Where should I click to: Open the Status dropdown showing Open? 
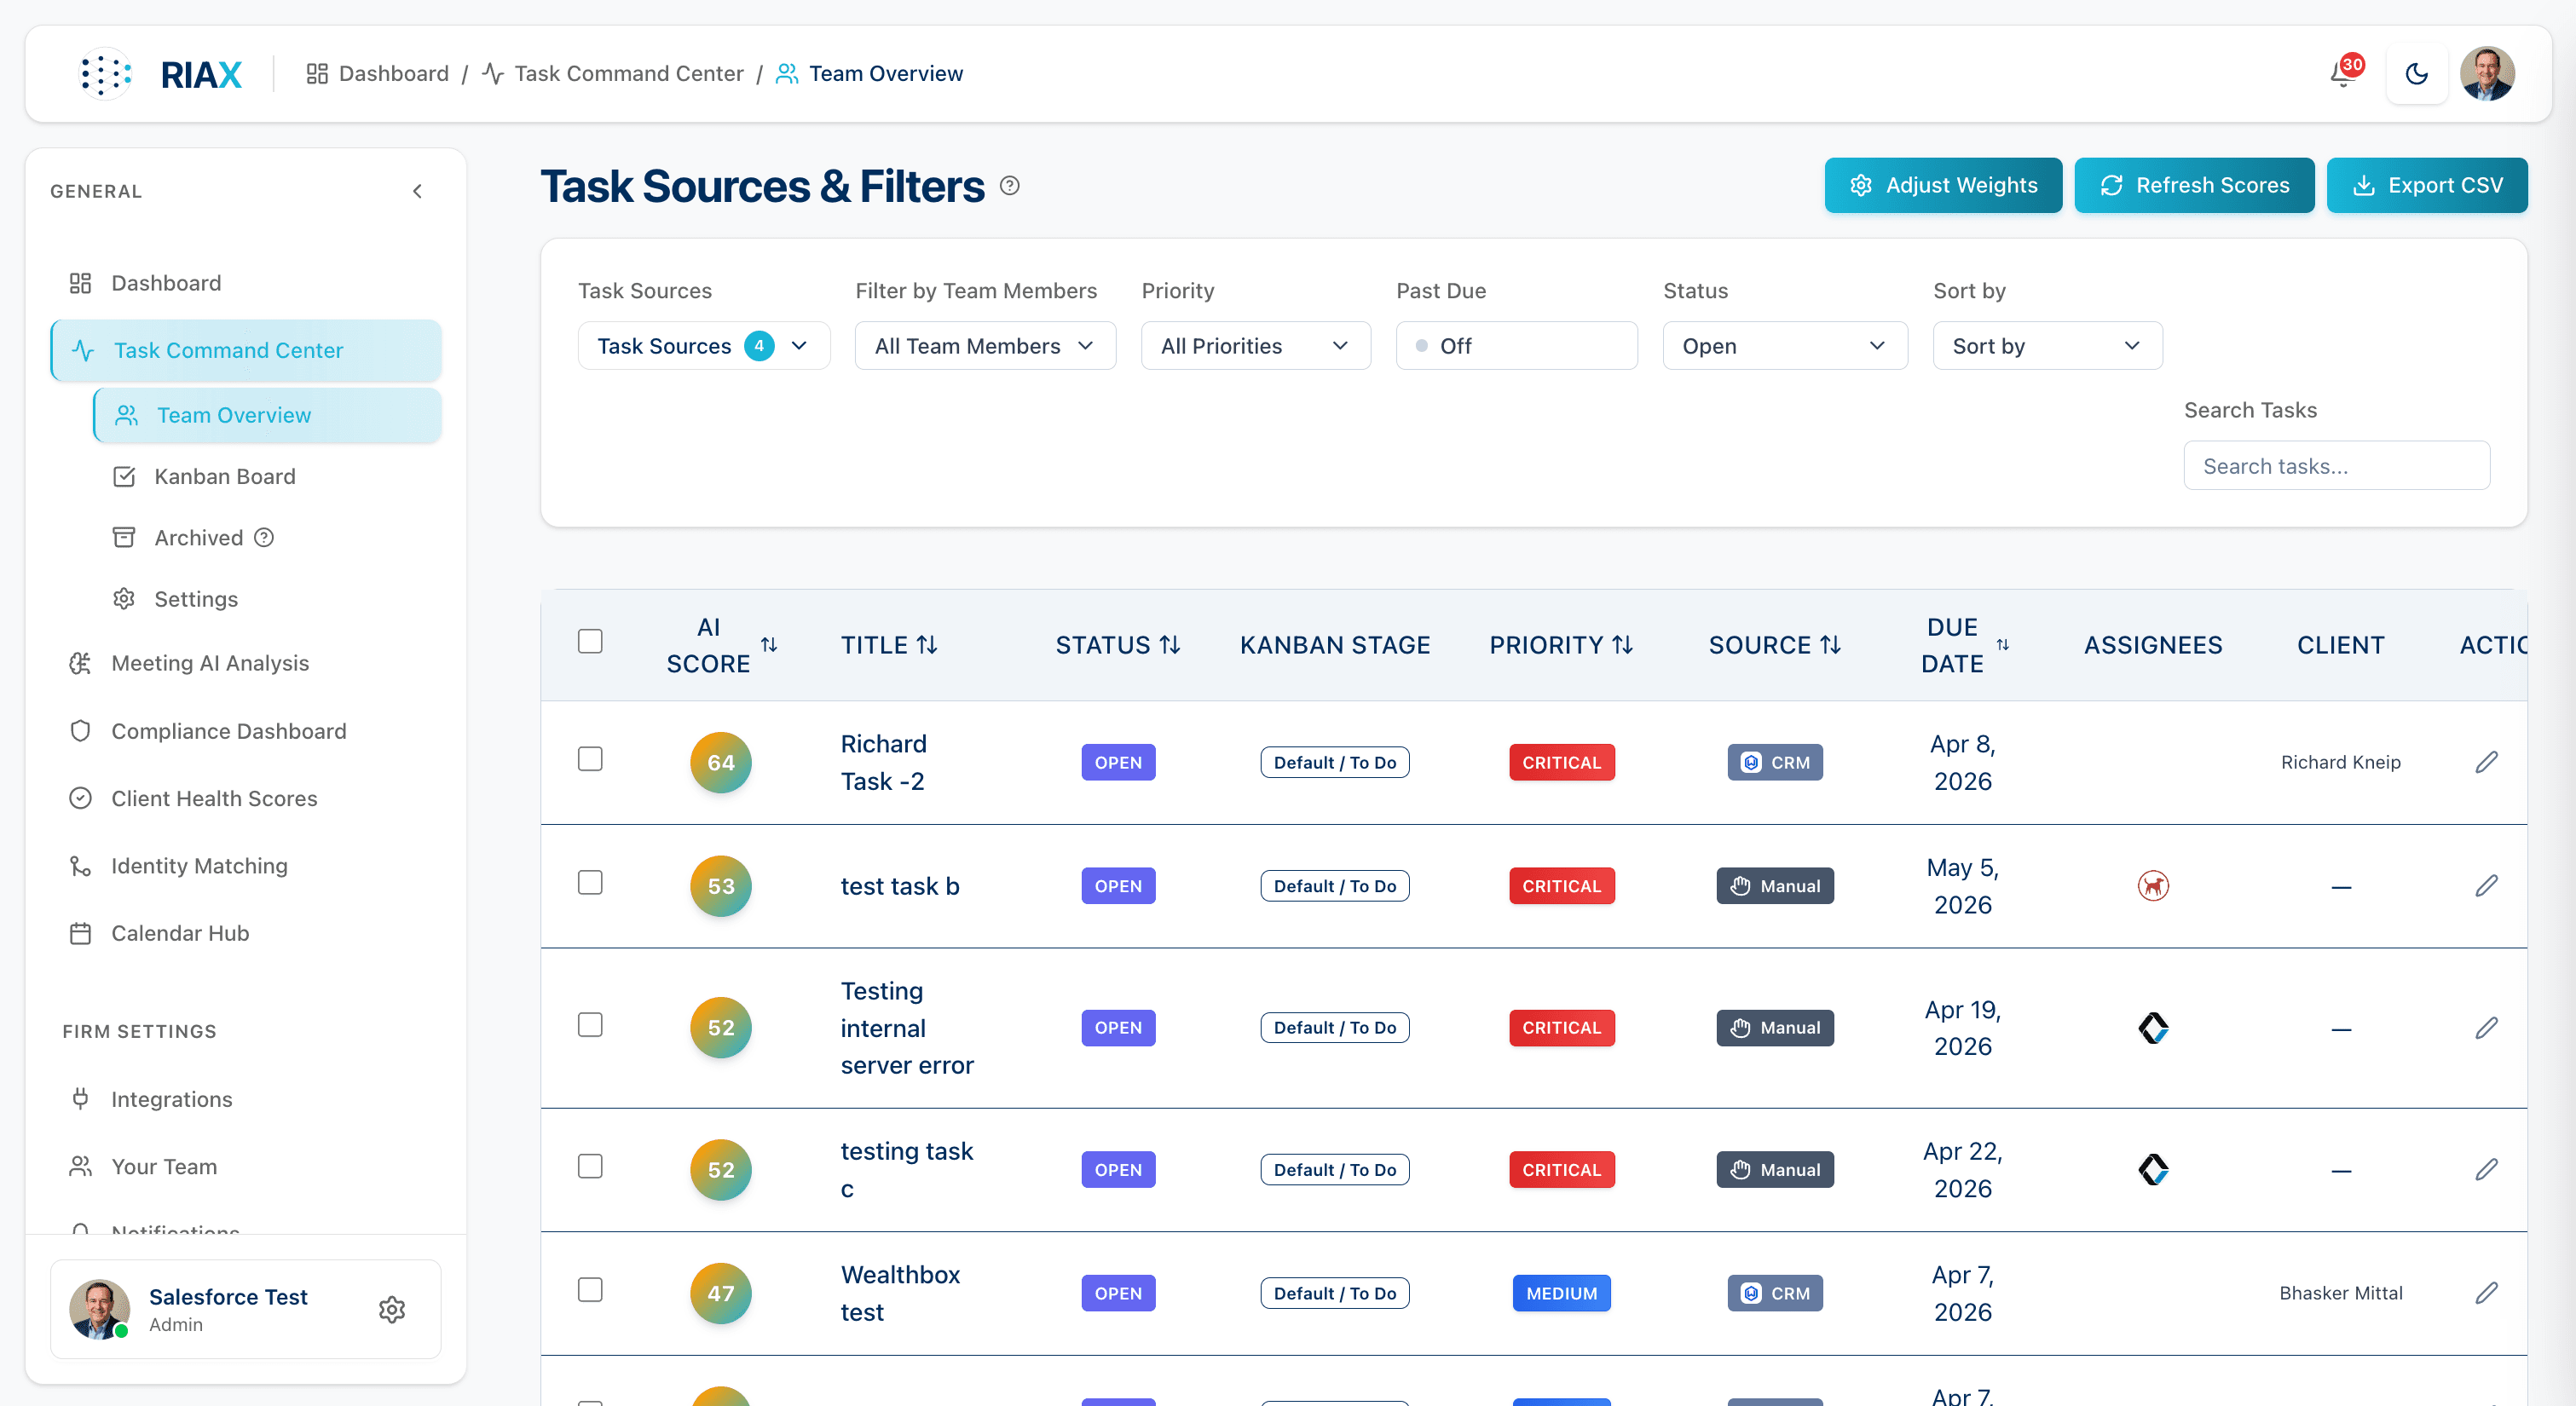point(1785,346)
